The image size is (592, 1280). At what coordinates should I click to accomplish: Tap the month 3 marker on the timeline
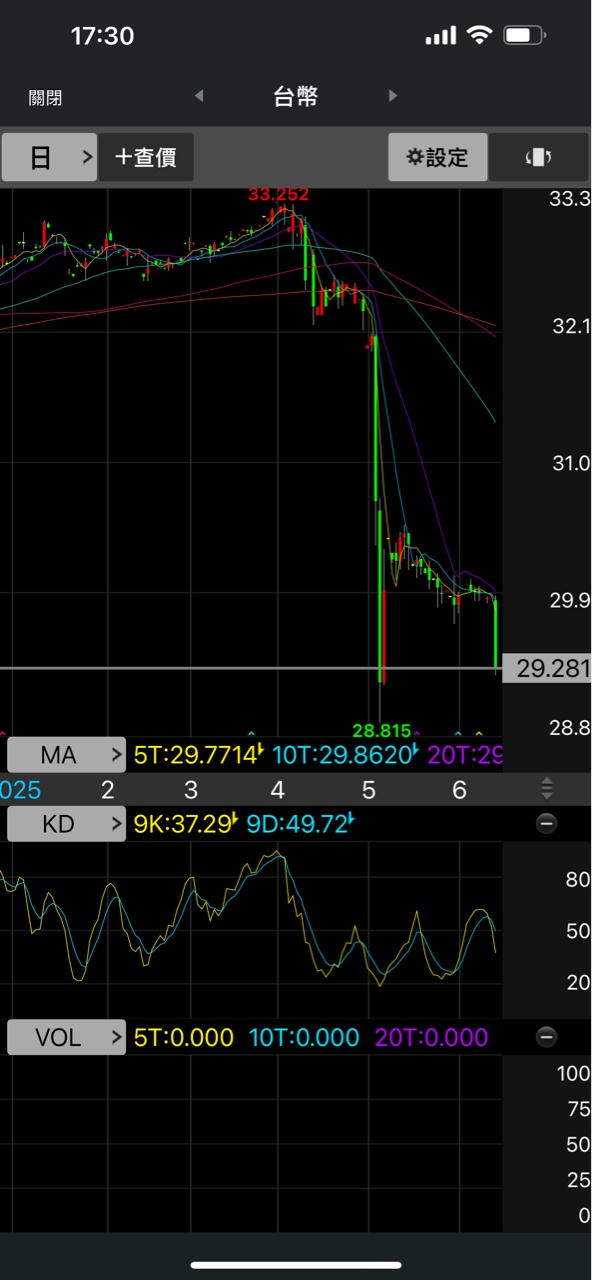pos(191,790)
